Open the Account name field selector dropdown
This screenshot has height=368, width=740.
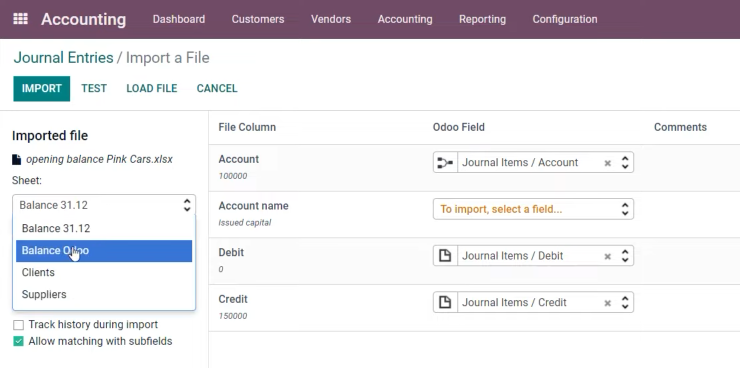tap(533, 209)
